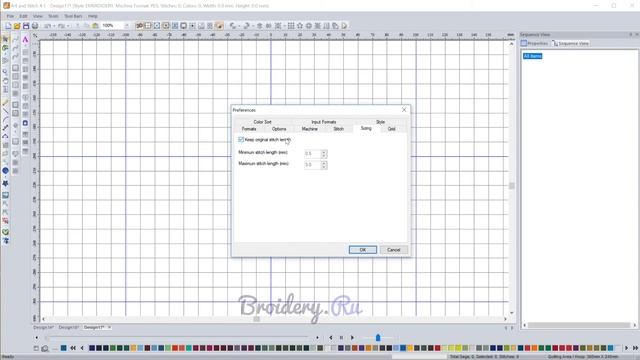This screenshot has width=640, height=360.
Task: Click Maximum stitch length spinner arrows
Action: 324,165
